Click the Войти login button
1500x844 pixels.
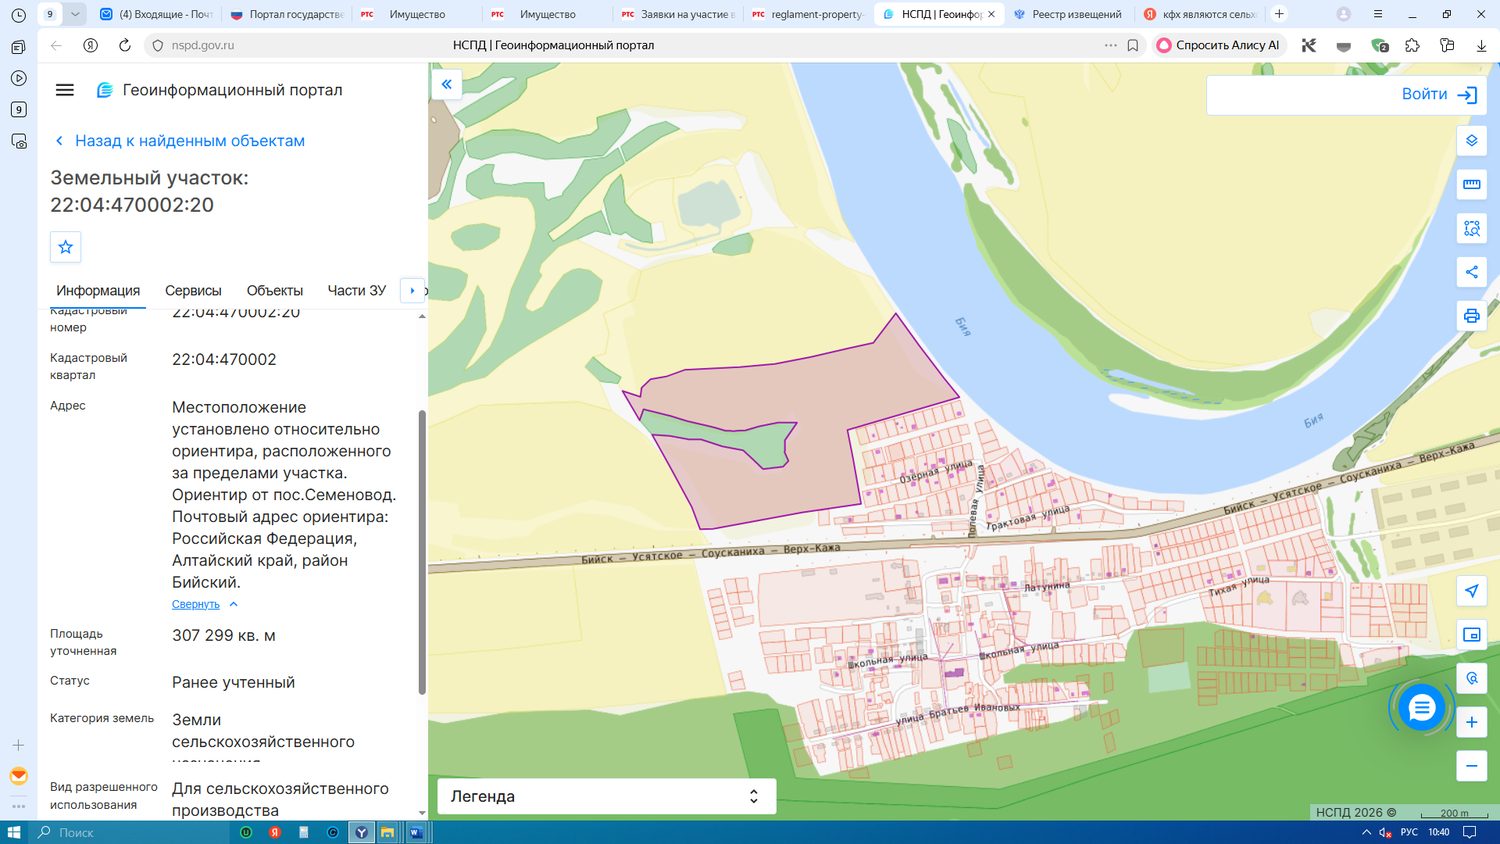(x=1440, y=94)
